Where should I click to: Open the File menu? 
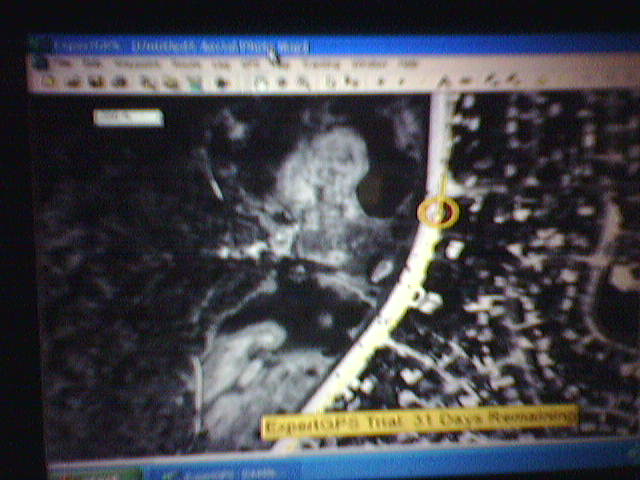click(65, 63)
